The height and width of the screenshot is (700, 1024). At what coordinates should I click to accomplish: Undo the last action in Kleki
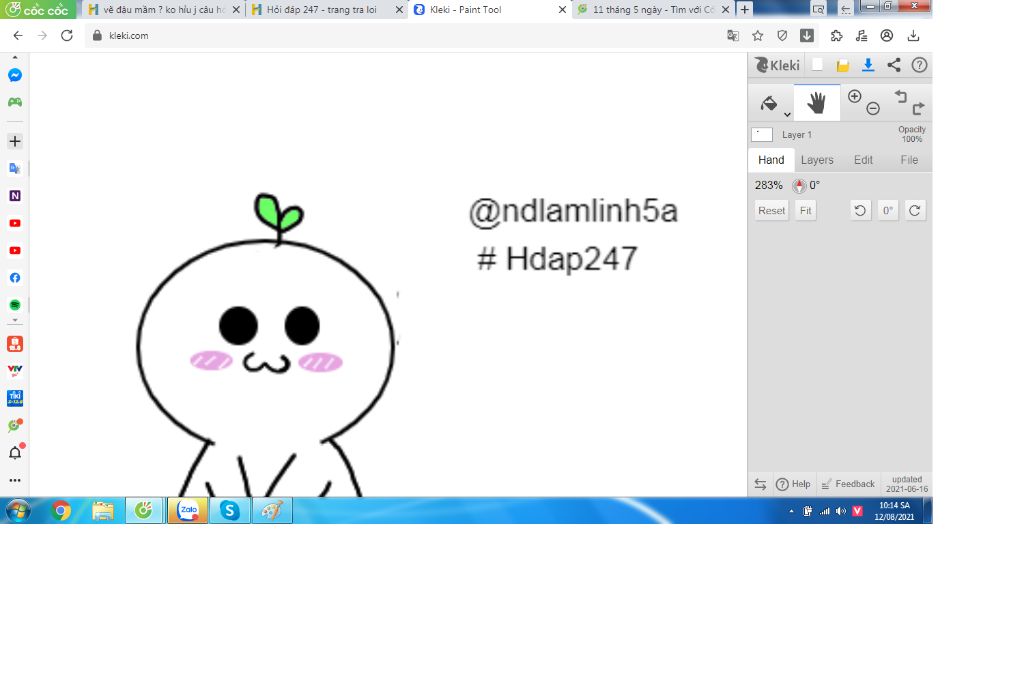901,97
